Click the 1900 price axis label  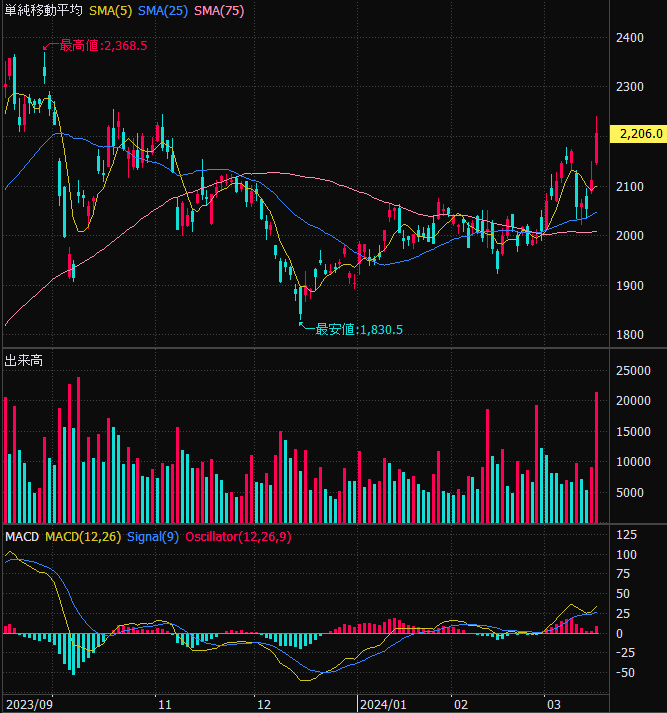pyautogui.click(x=630, y=286)
